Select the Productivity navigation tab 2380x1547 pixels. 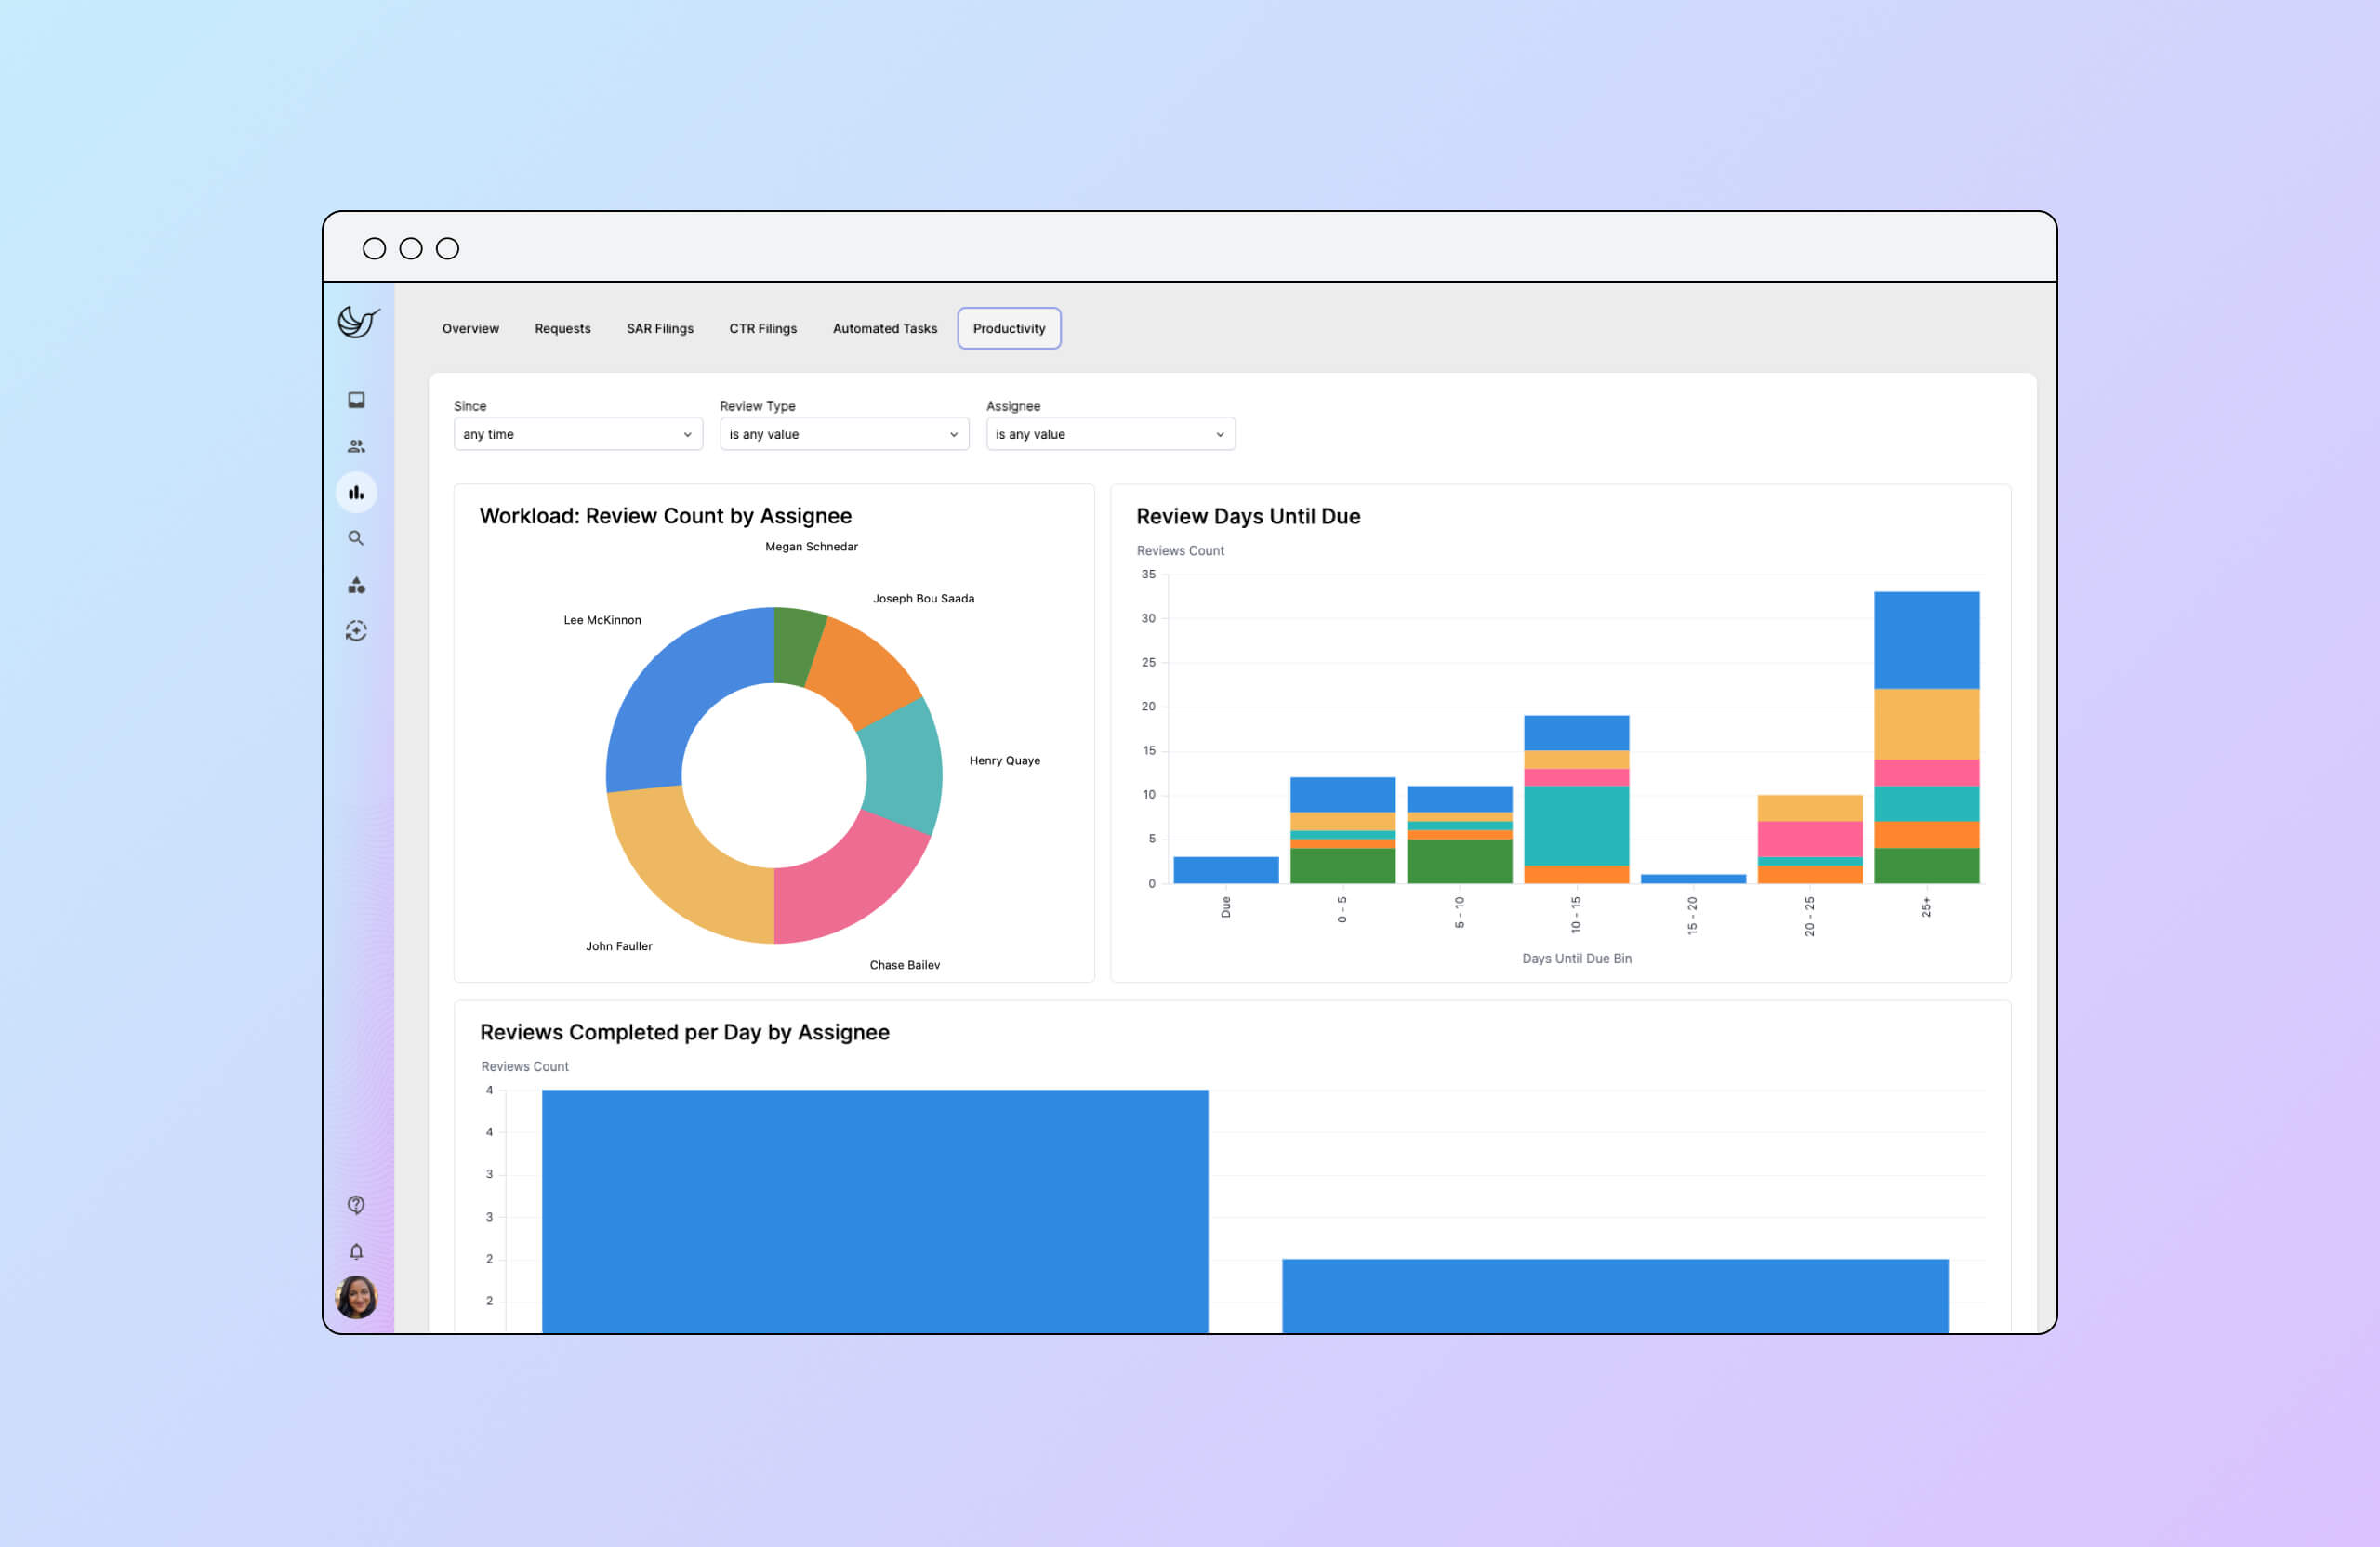click(1010, 328)
